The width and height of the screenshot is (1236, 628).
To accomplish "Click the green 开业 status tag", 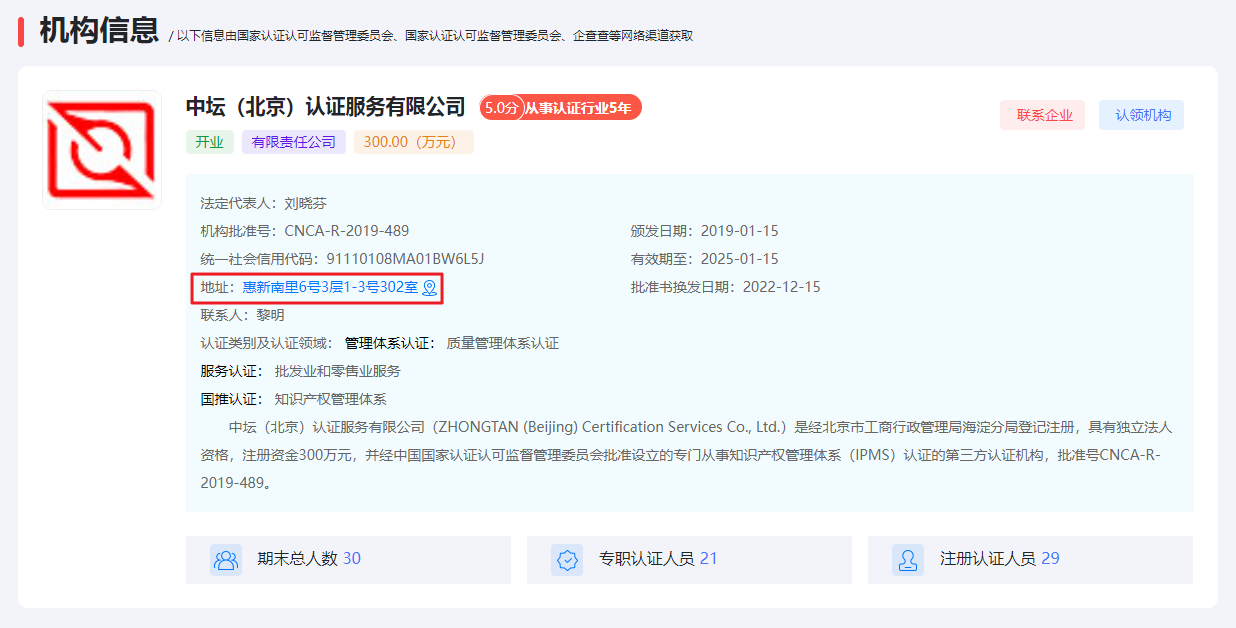I will tap(209, 142).
